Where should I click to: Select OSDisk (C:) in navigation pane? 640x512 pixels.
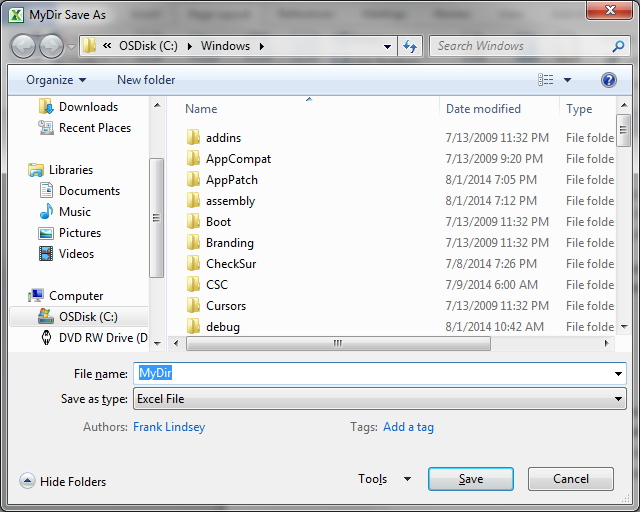pyautogui.click(x=79, y=317)
